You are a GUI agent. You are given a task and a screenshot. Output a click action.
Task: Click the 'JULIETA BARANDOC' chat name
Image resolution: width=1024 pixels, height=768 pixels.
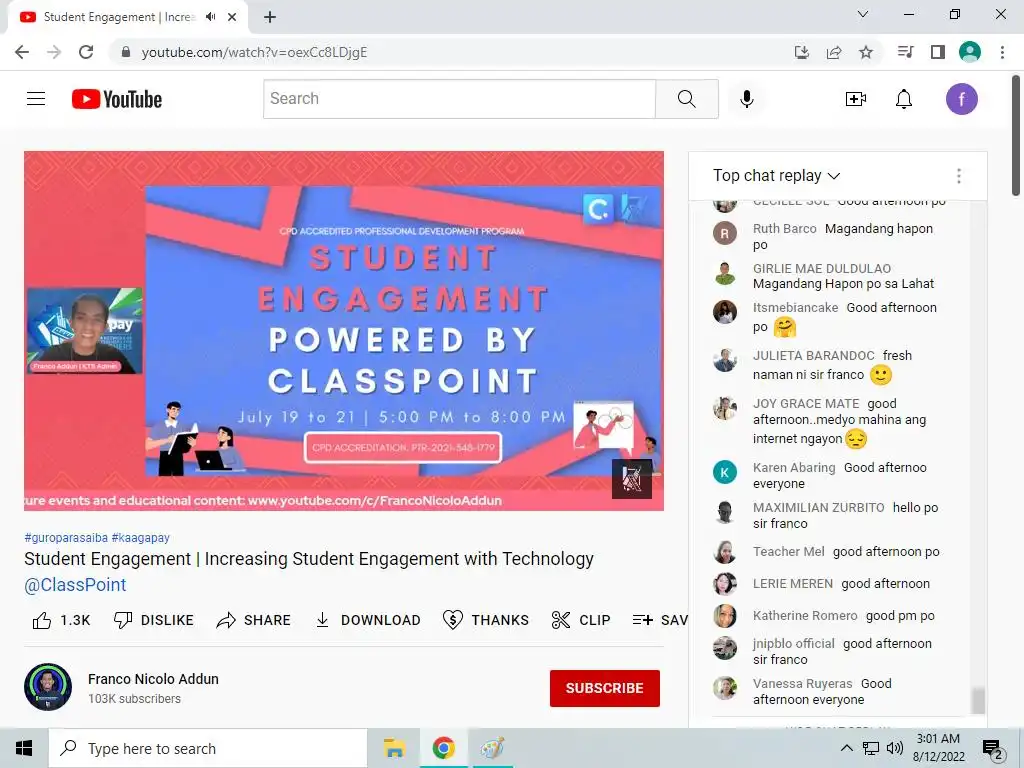coord(813,355)
